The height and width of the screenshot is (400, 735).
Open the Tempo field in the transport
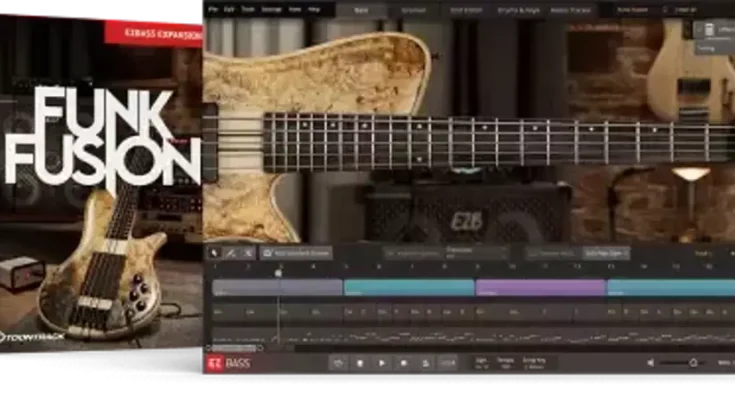(507, 363)
